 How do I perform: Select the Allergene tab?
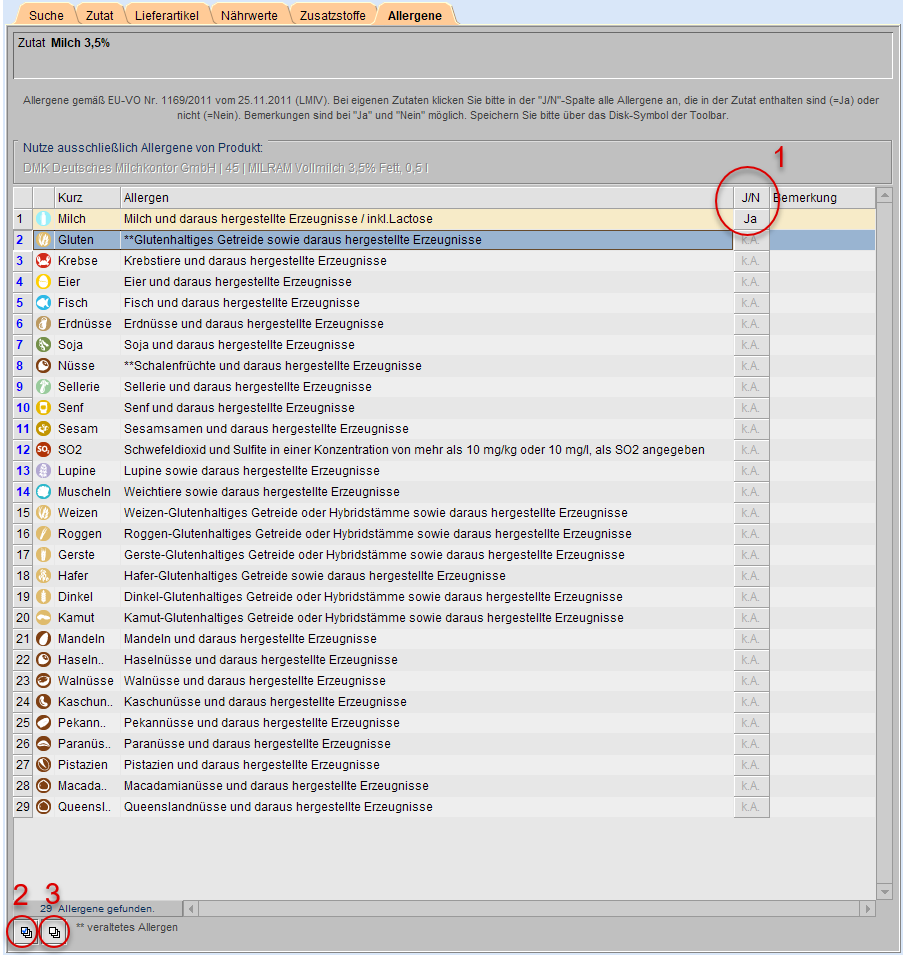pyautogui.click(x=415, y=15)
